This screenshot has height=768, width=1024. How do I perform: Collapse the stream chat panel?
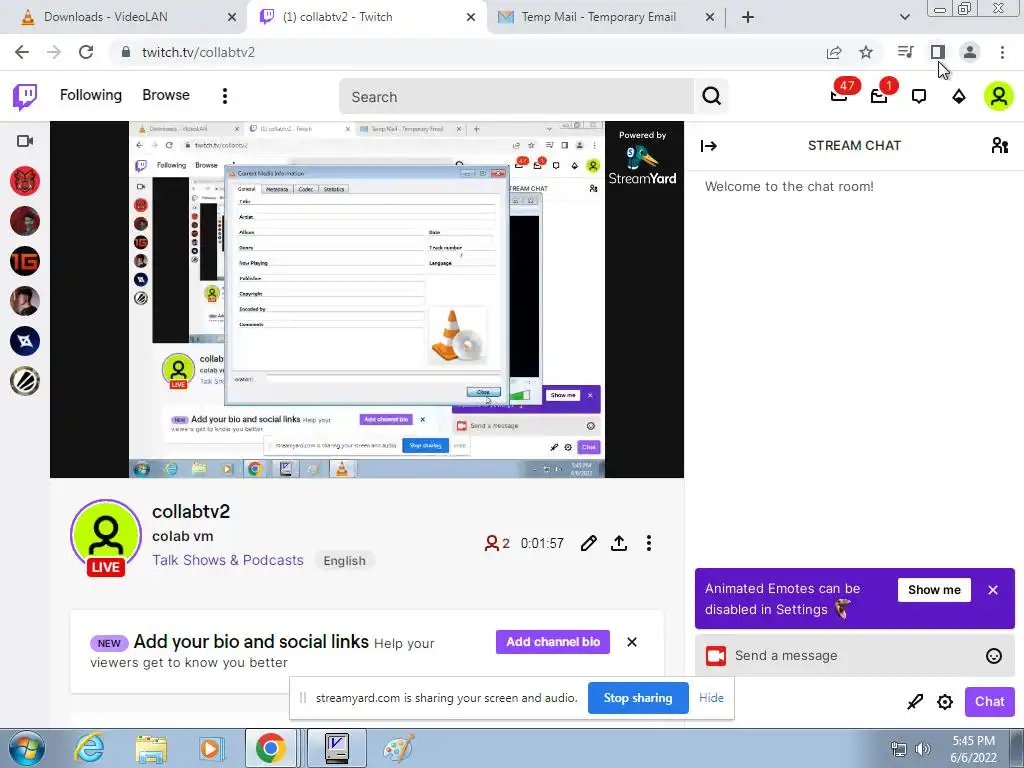coord(709,146)
